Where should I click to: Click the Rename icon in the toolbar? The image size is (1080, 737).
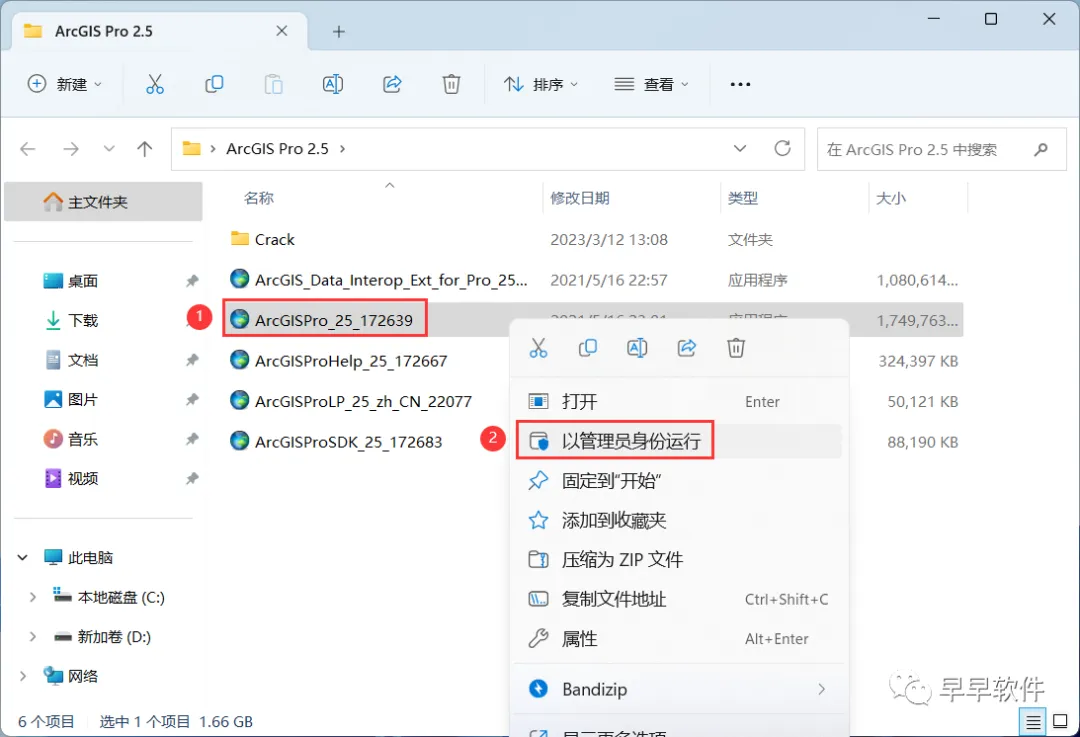(333, 84)
